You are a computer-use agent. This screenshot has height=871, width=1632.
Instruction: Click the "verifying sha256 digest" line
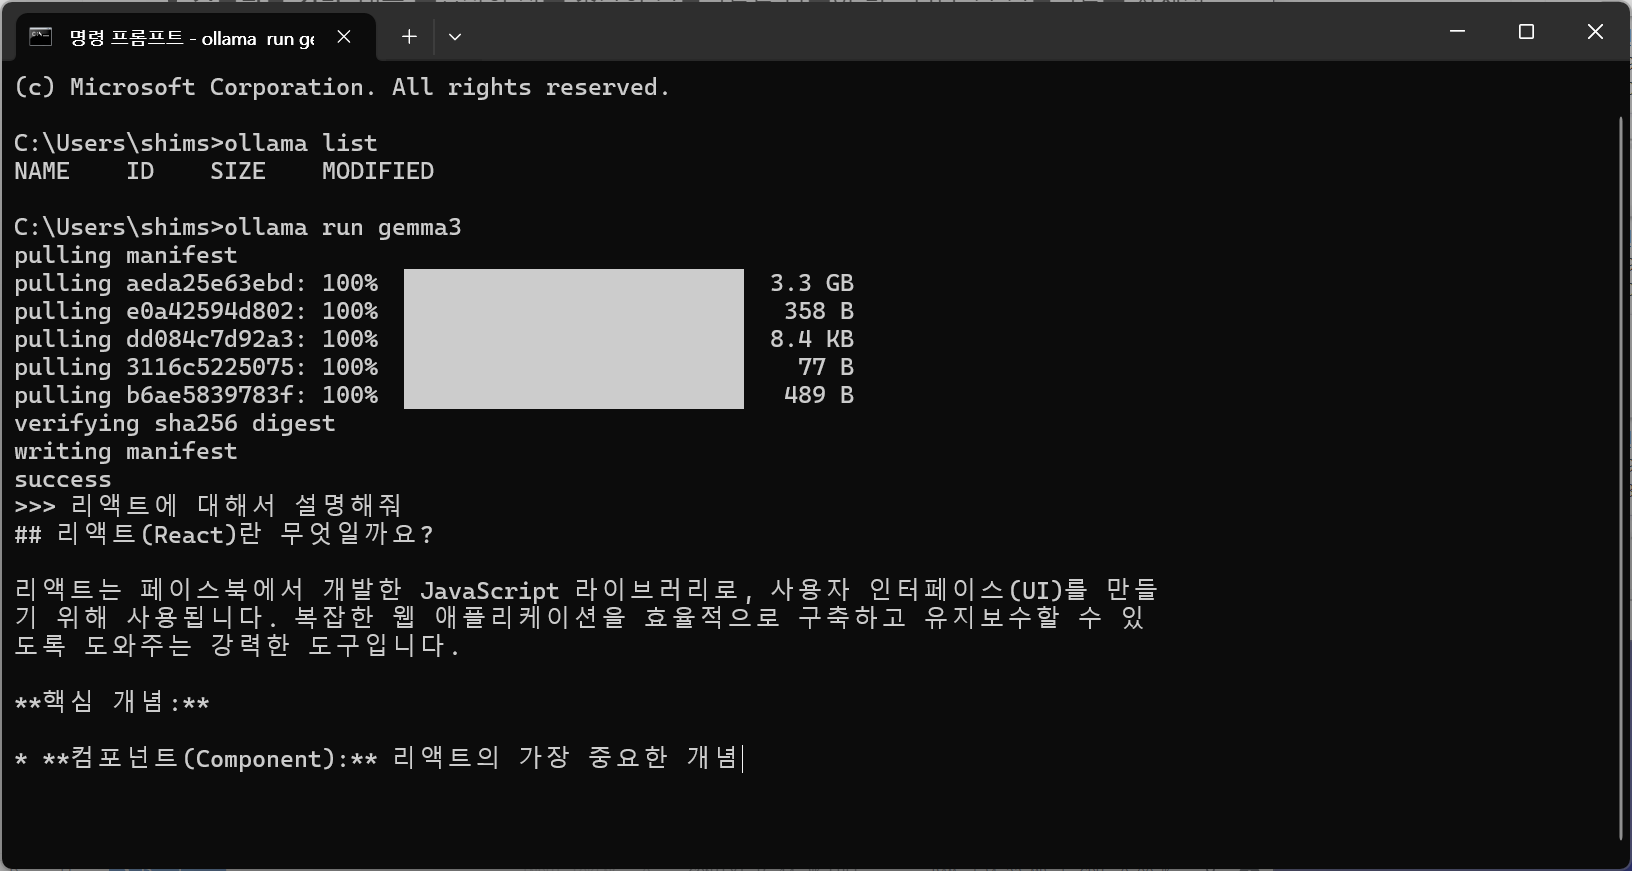coord(175,423)
